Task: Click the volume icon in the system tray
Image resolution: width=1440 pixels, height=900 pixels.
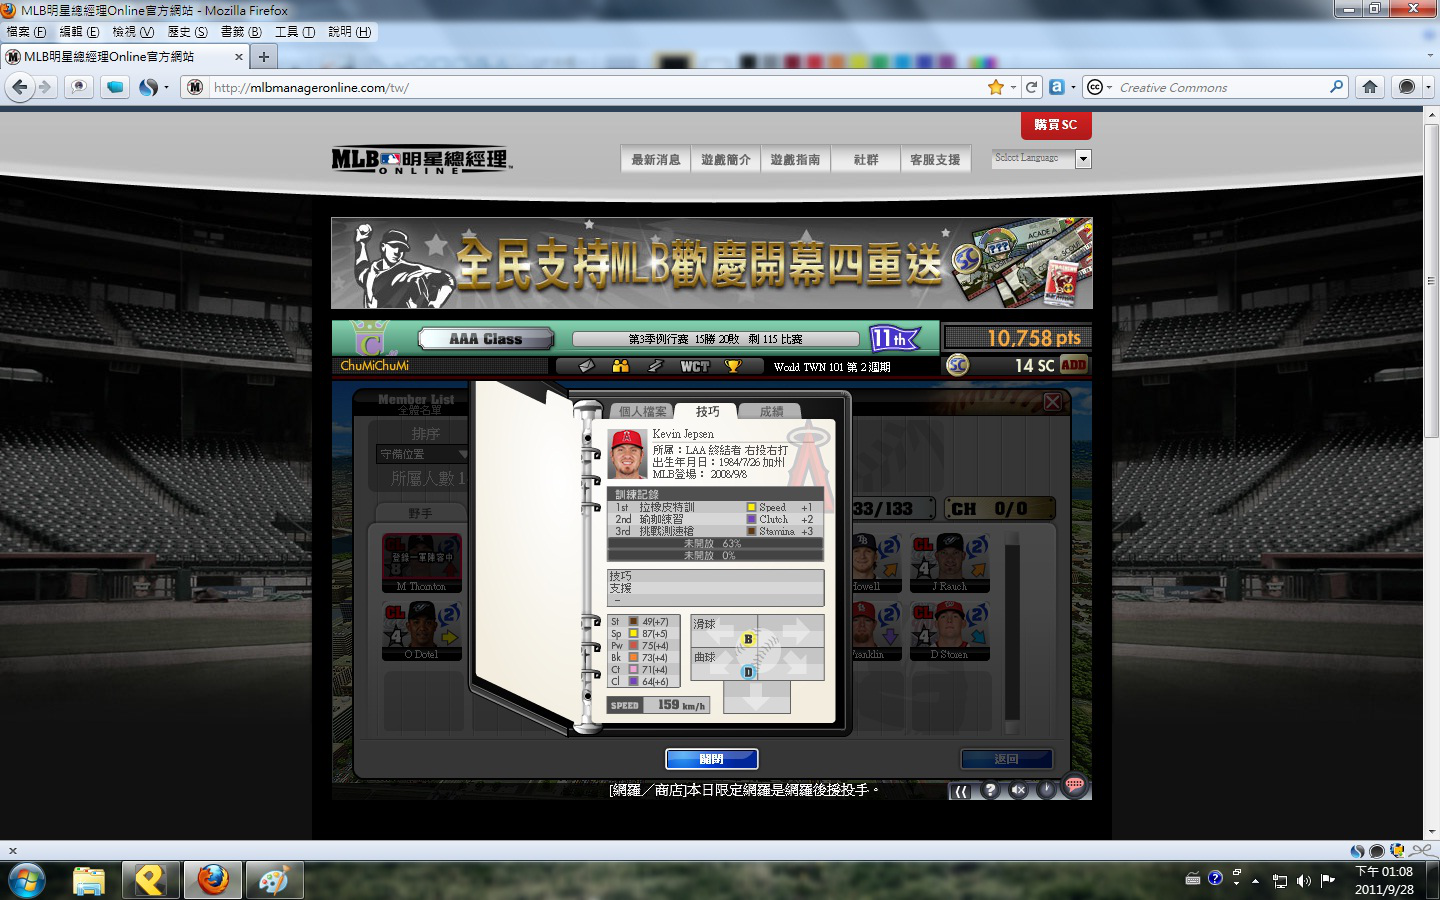Action: pos(1303,880)
